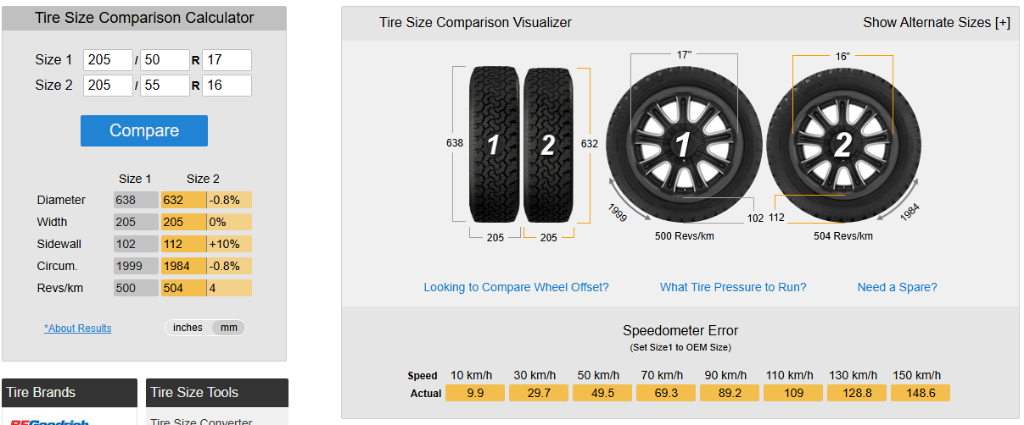Click the BFGoodrich brand logo
This screenshot has height=425, width=1024.
click(x=48, y=420)
